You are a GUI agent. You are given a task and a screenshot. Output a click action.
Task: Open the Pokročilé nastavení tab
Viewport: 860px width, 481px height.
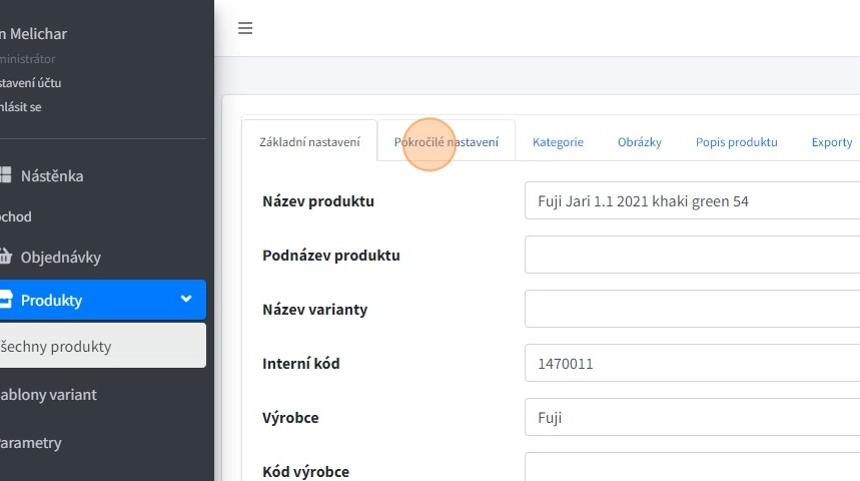[446, 142]
